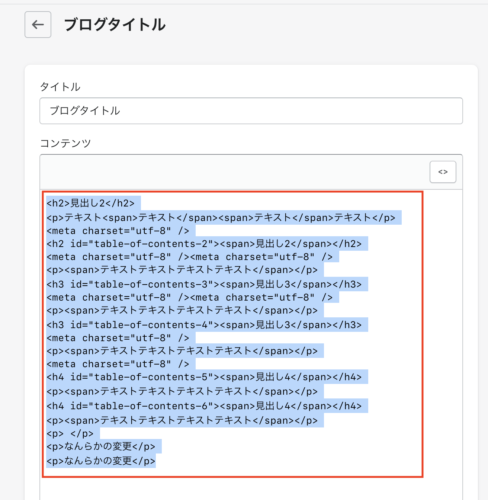Viewport: 488px width, 500px height.
Task: Click the page heading ブログタイトル
Action: click(115, 25)
